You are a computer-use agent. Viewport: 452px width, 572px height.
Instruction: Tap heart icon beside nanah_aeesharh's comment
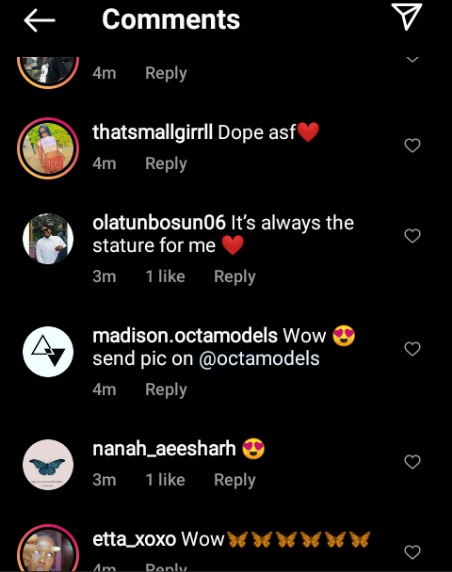click(x=413, y=461)
